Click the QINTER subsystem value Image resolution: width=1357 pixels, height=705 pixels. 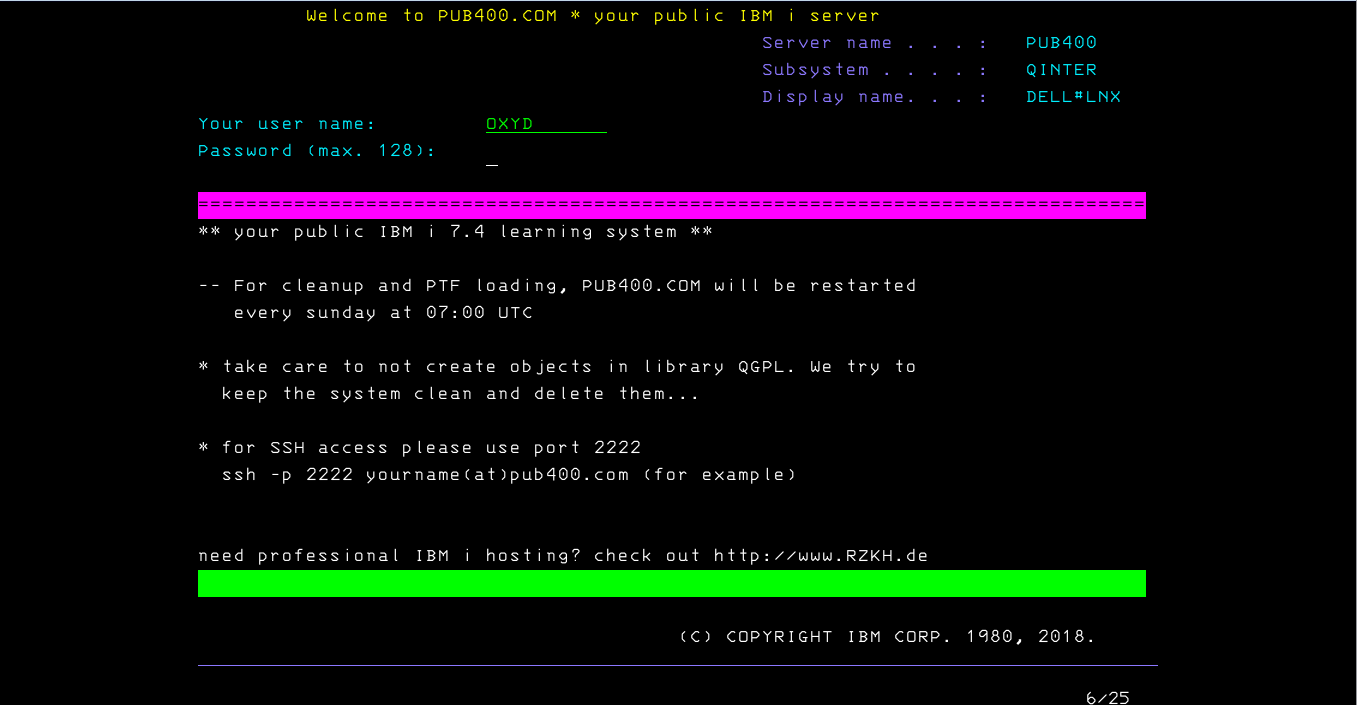(1061, 70)
